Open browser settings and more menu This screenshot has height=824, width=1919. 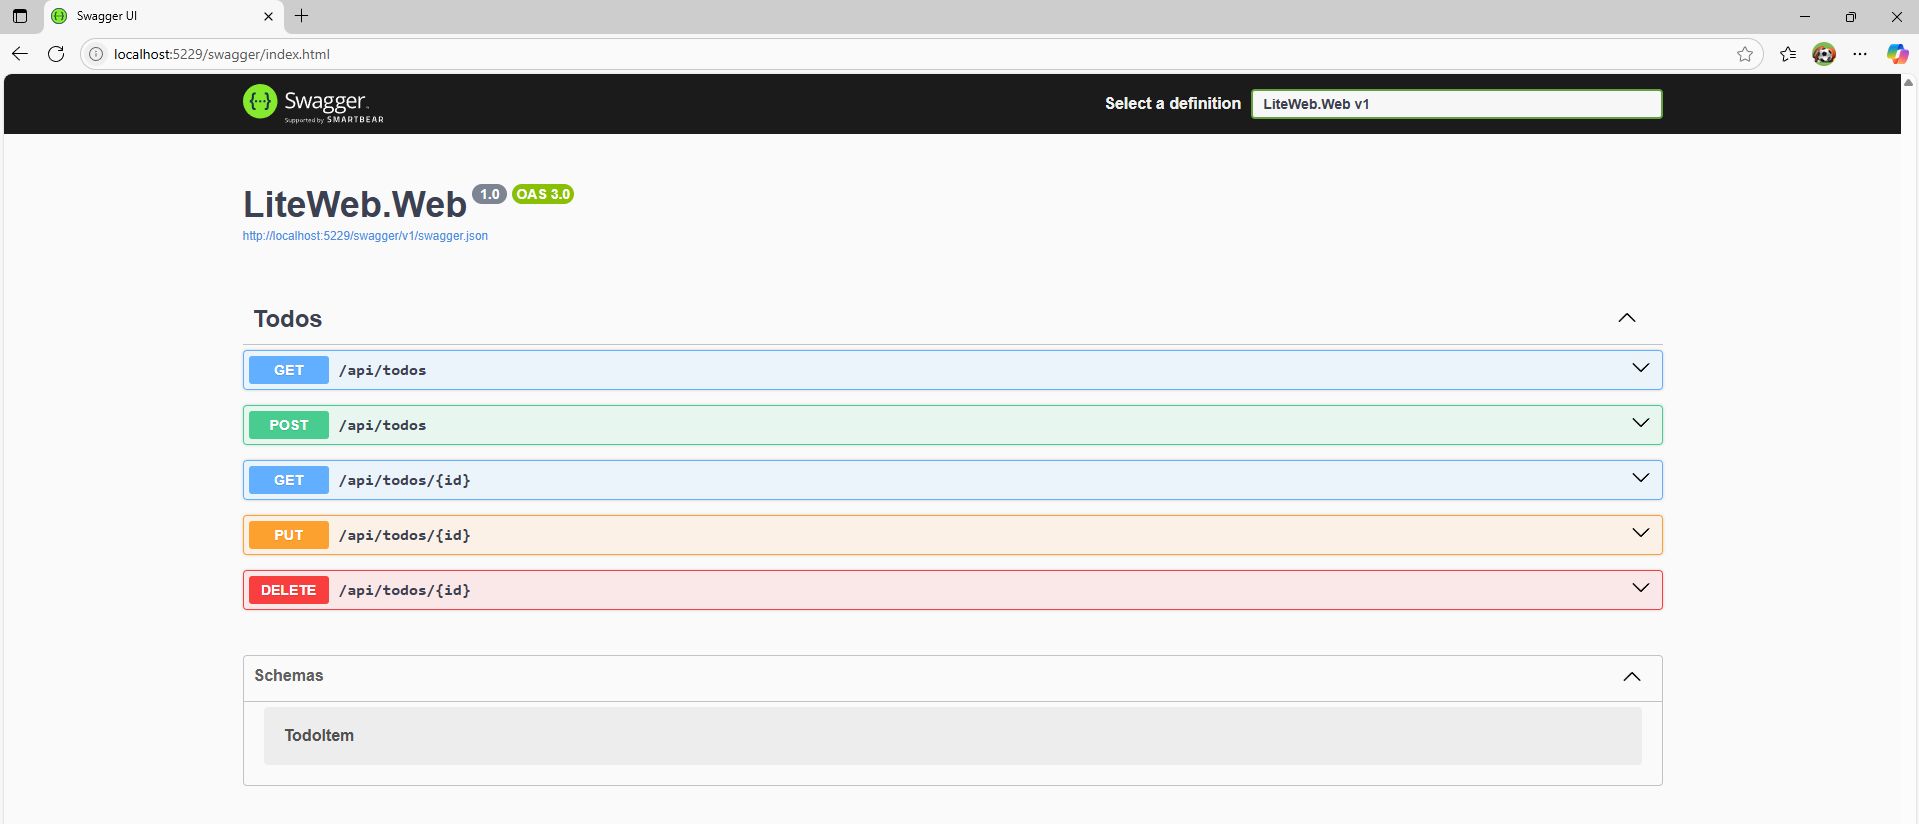[1860, 54]
